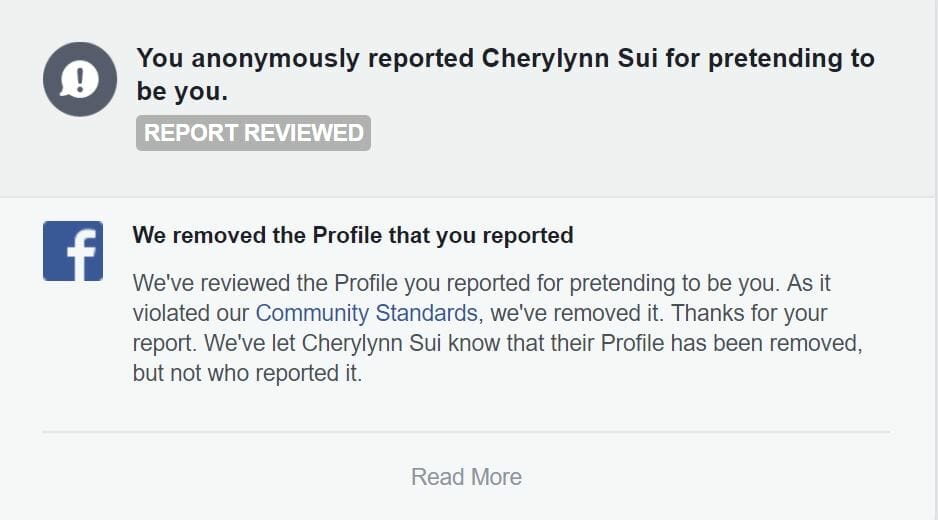Click the 'You anonymously reported' headline text
The image size is (938, 520).
click(305, 59)
